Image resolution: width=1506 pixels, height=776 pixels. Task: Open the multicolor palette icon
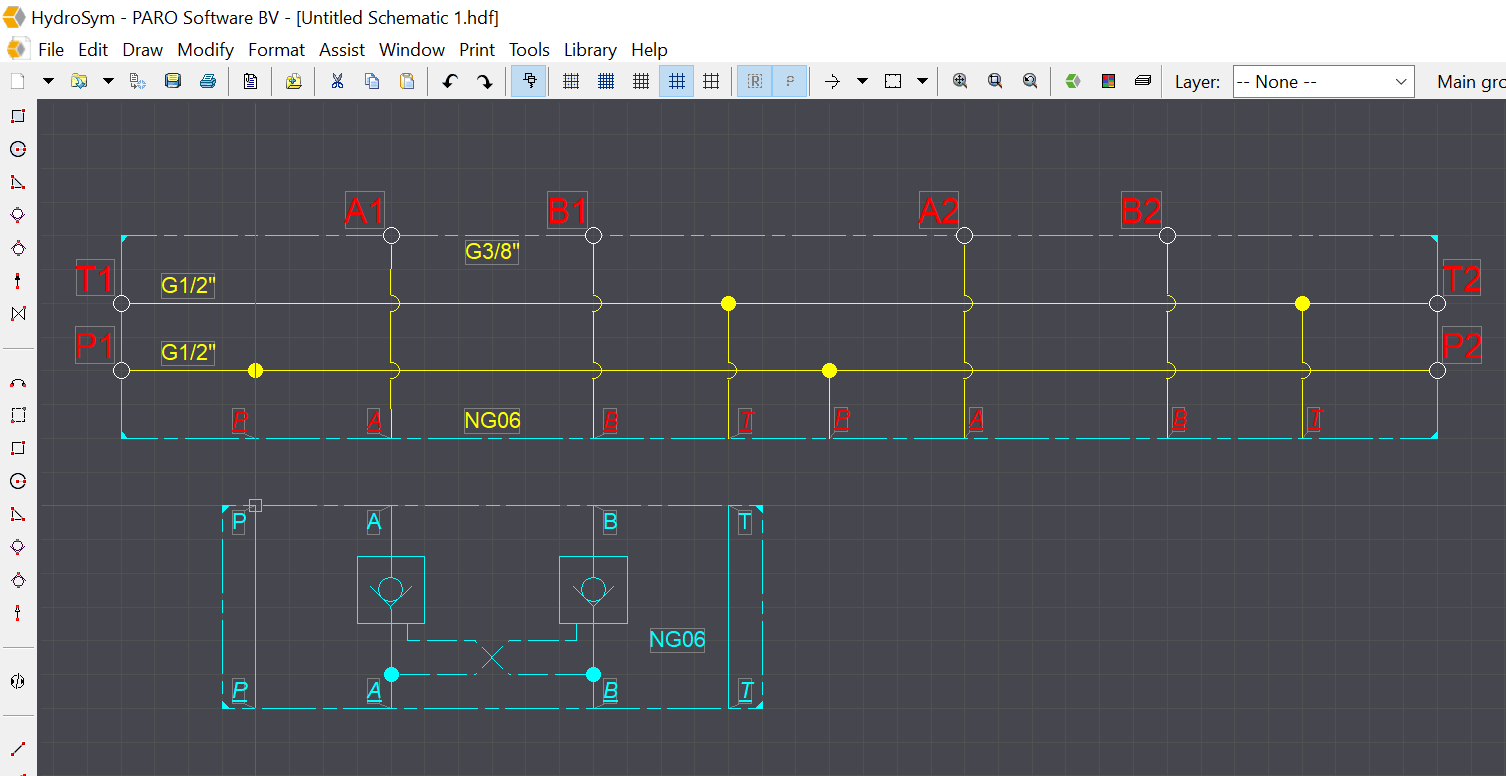pyautogui.click(x=1108, y=82)
